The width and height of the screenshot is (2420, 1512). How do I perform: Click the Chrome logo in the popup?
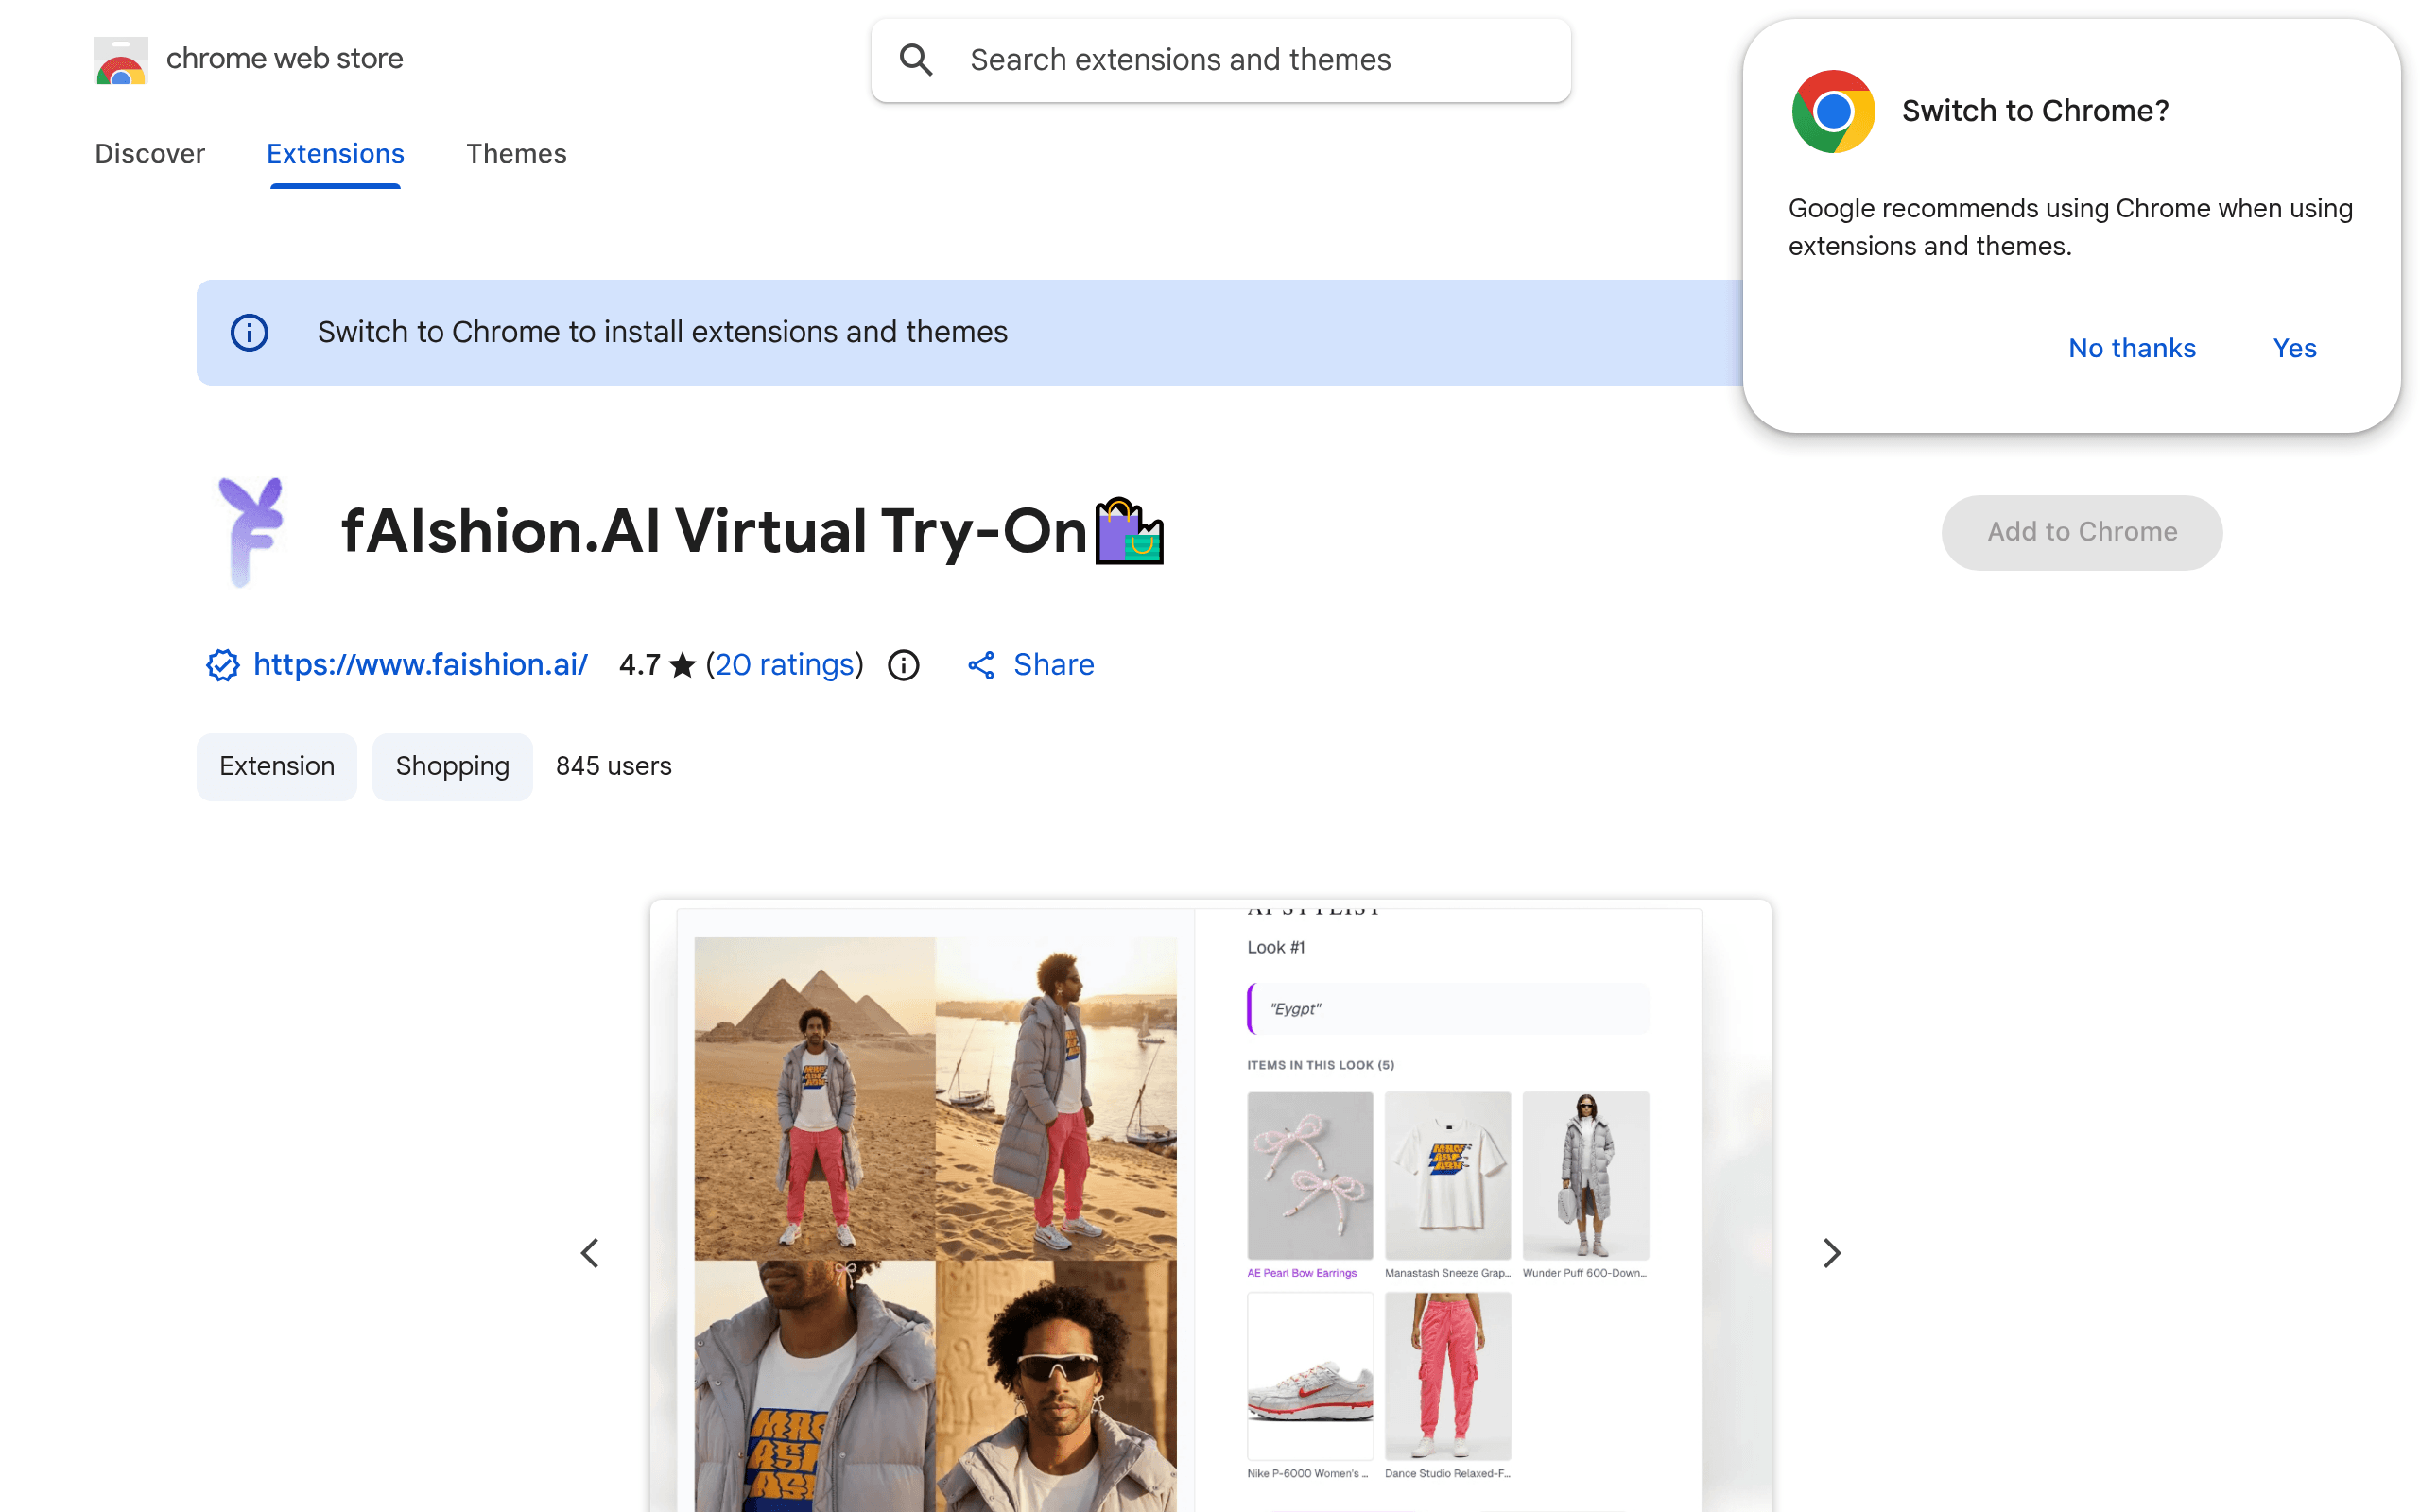1833,111
